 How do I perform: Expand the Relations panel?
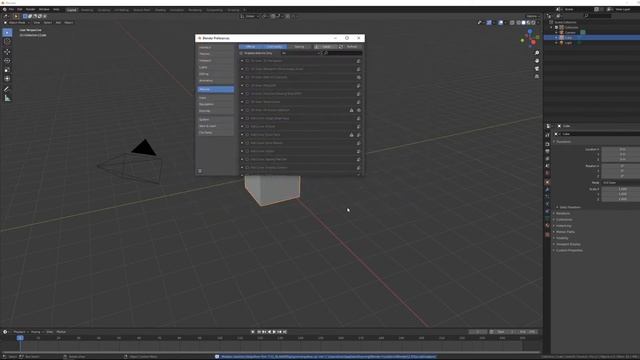click(x=562, y=213)
